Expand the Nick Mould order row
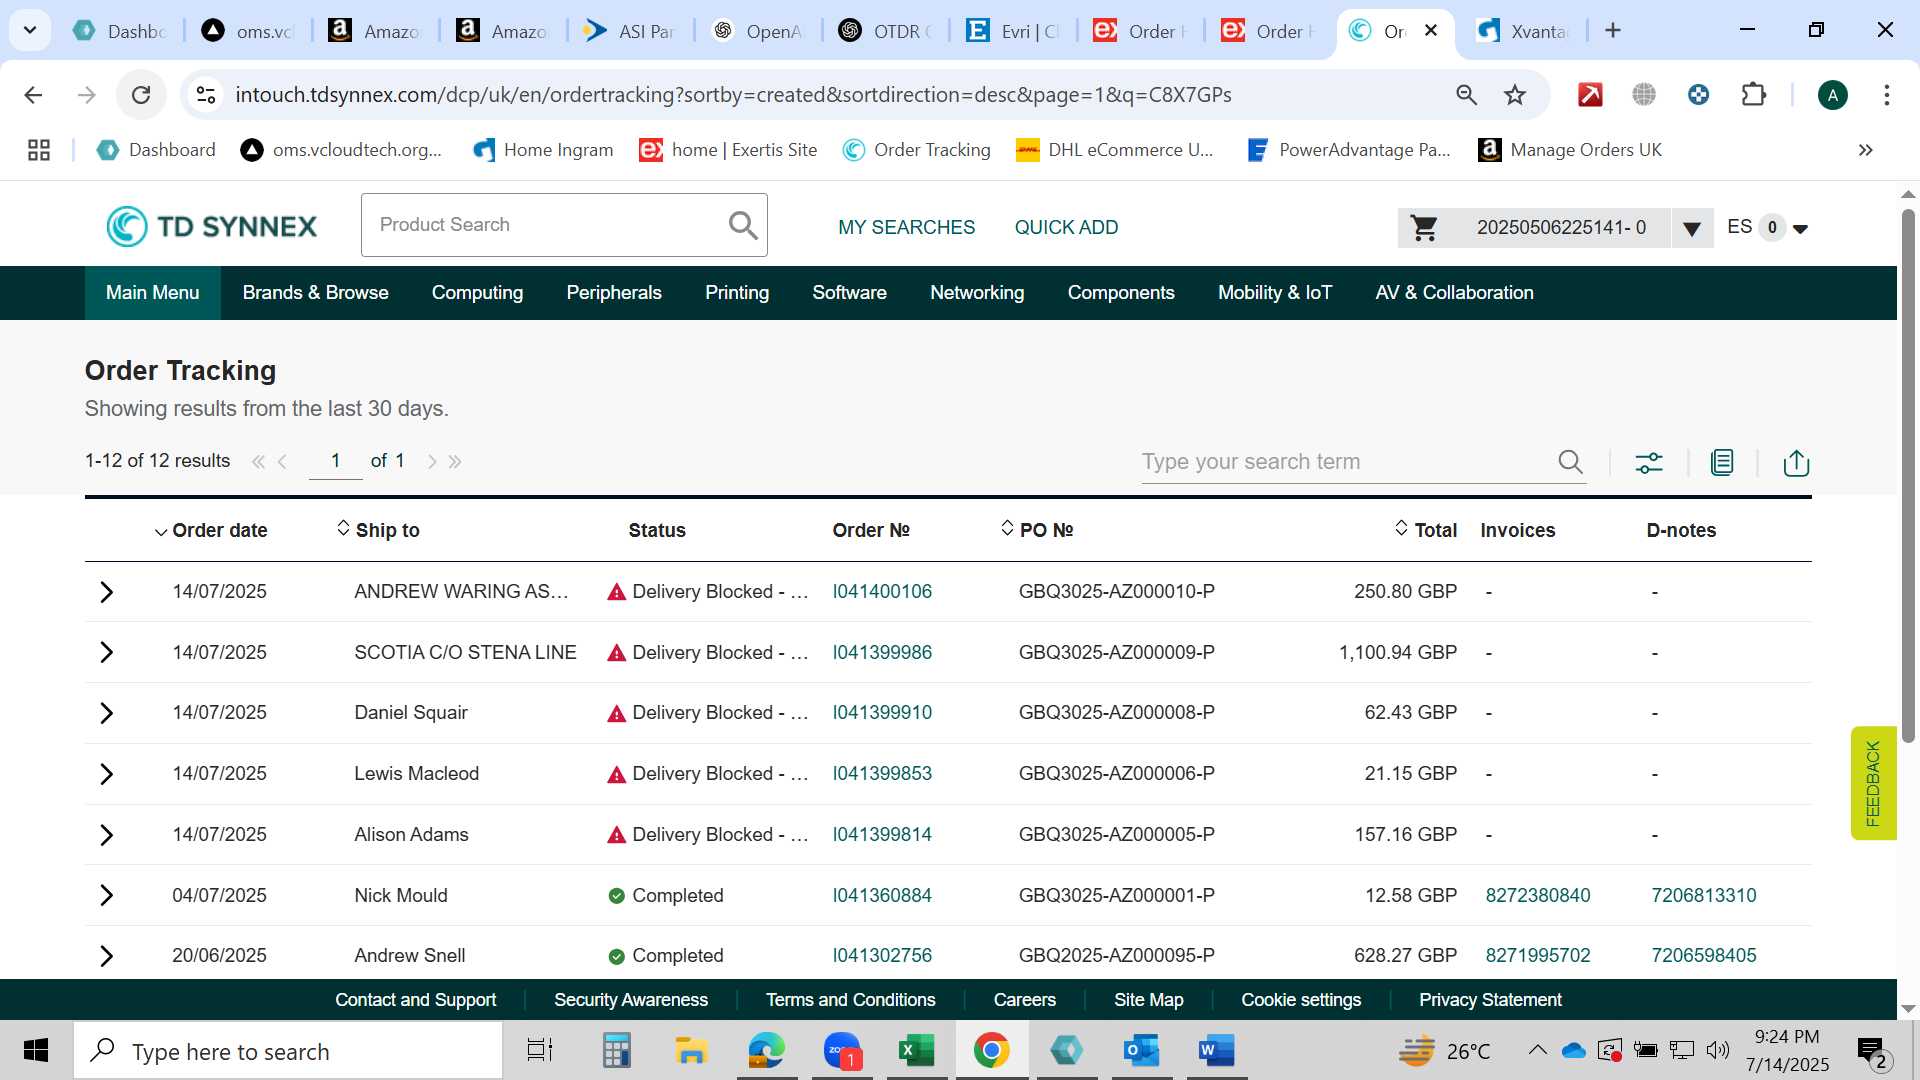This screenshot has width=1920, height=1080. (x=106, y=895)
